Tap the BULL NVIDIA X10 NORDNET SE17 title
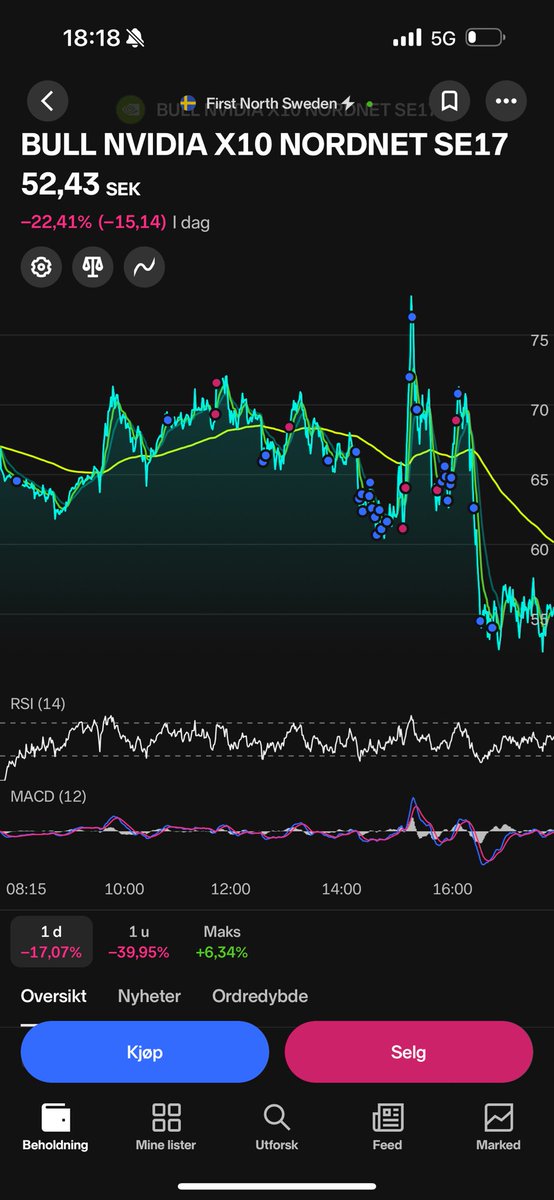Image resolution: width=554 pixels, height=1200 pixels. click(x=265, y=145)
